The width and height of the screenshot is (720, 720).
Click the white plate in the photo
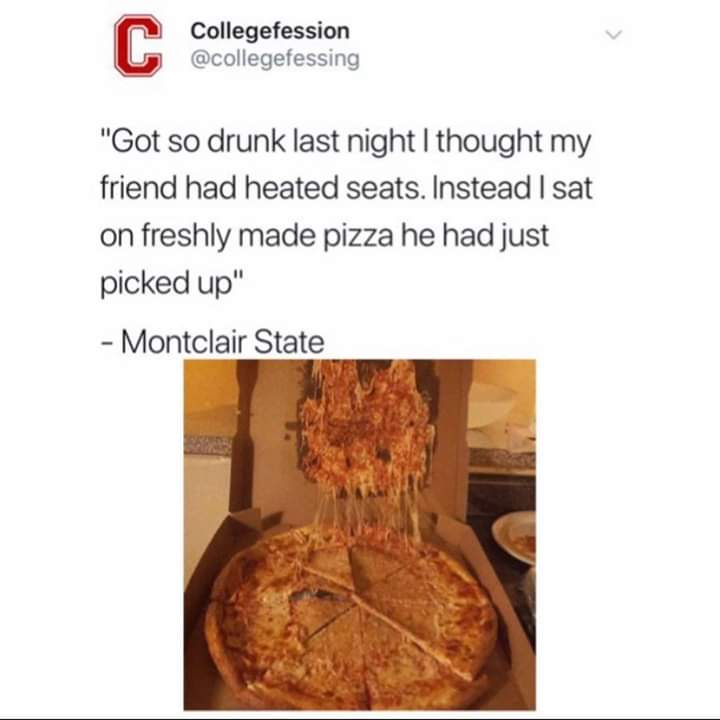pos(515,536)
